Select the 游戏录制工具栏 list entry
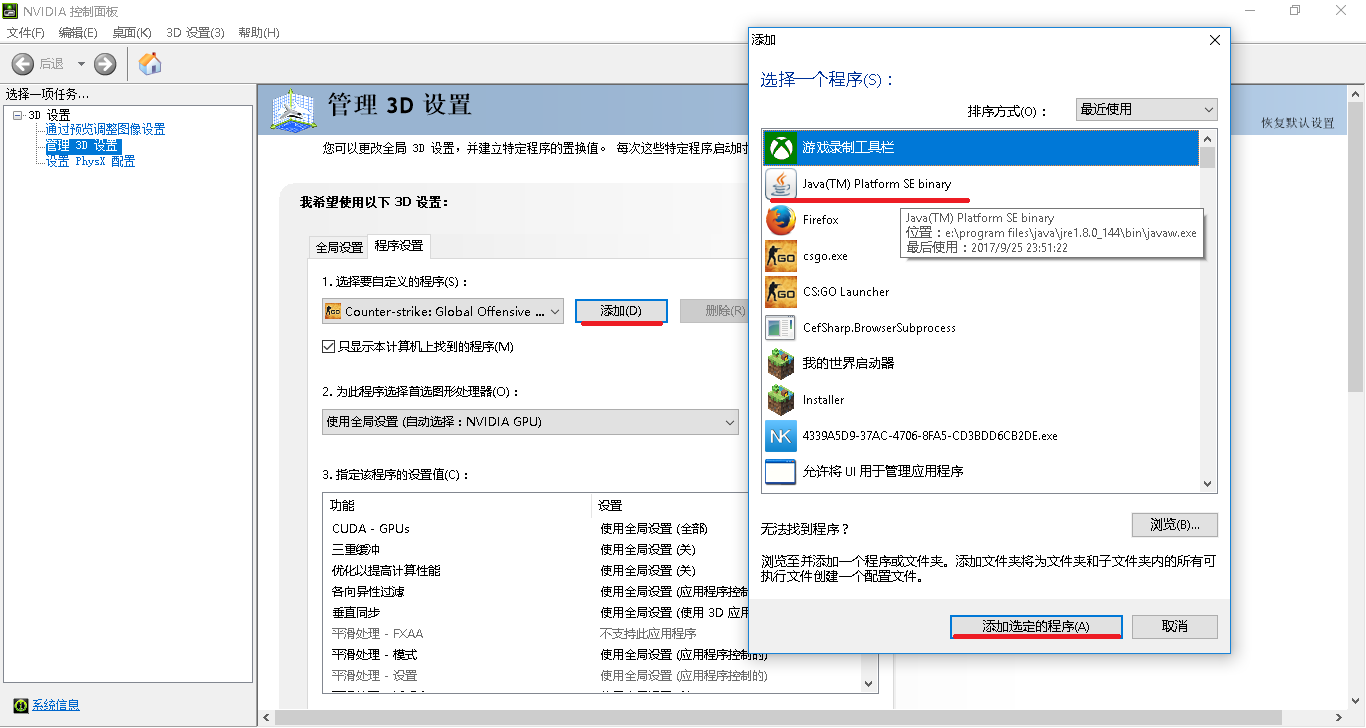The image size is (1366, 728). [980, 148]
